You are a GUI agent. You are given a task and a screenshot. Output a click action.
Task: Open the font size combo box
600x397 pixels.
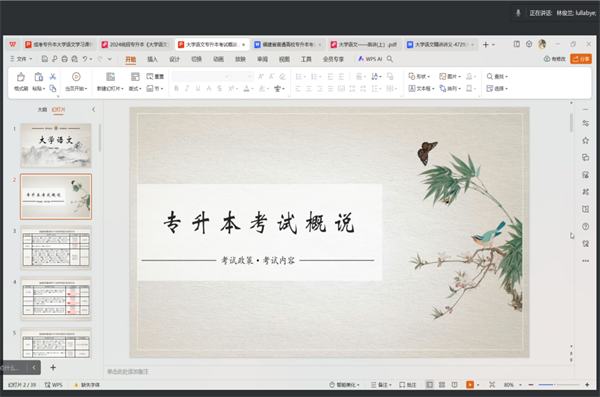pos(242,77)
